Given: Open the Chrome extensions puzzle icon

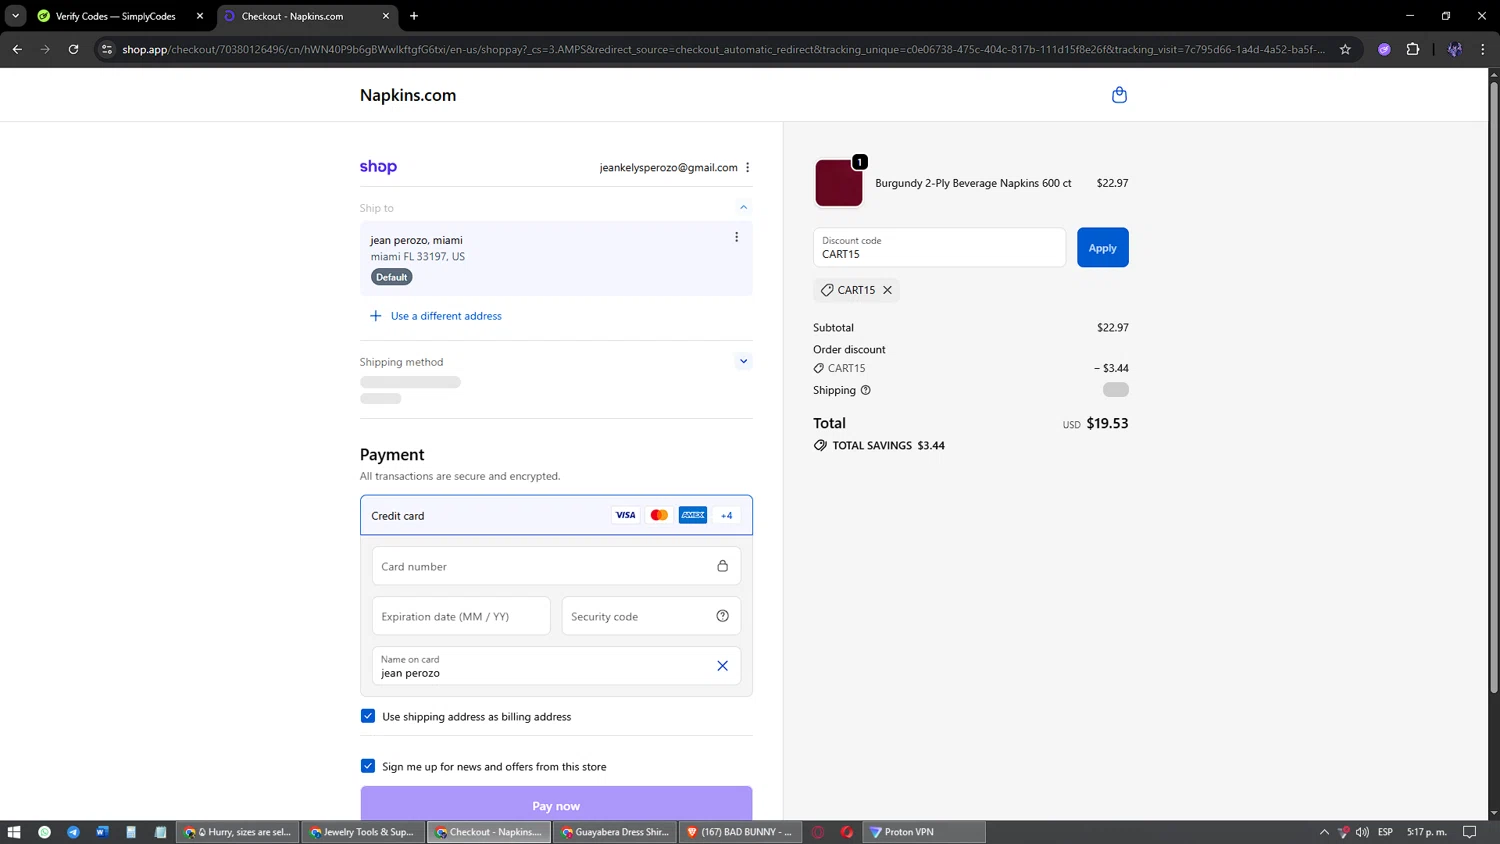Looking at the screenshot, I should coord(1413,49).
